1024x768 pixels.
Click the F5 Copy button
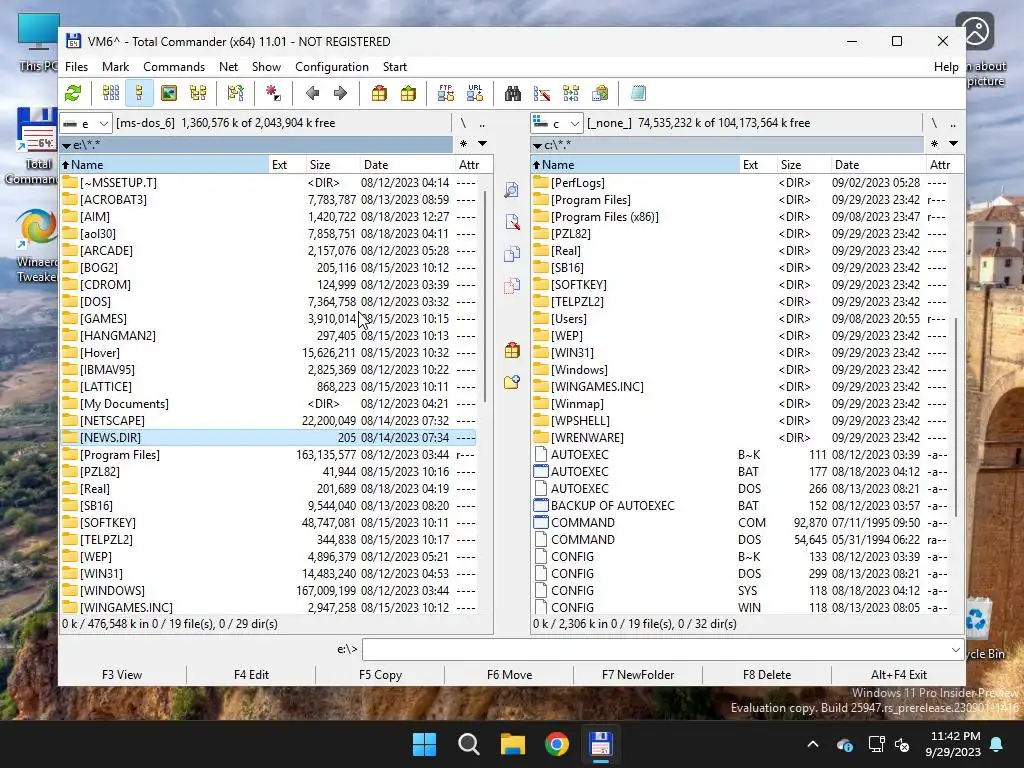pos(380,675)
